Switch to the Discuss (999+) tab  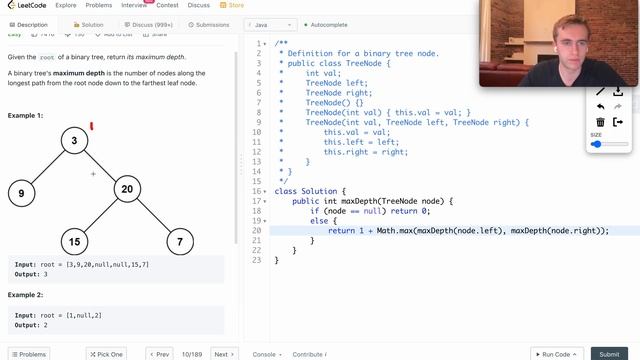[149, 25]
